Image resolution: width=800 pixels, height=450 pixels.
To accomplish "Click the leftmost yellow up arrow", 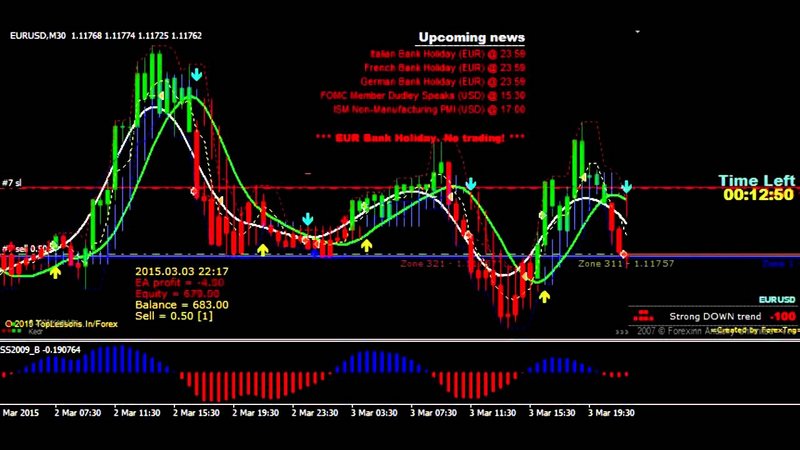I will click(55, 271).
